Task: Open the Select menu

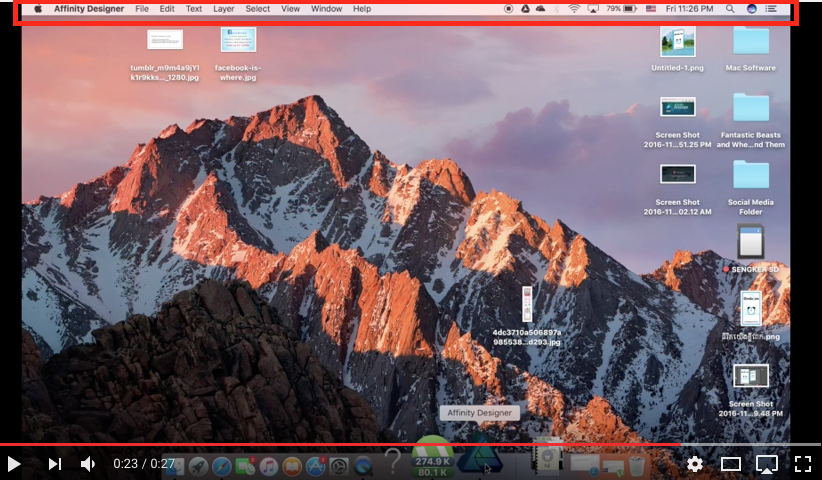Action: pos(257,9)
